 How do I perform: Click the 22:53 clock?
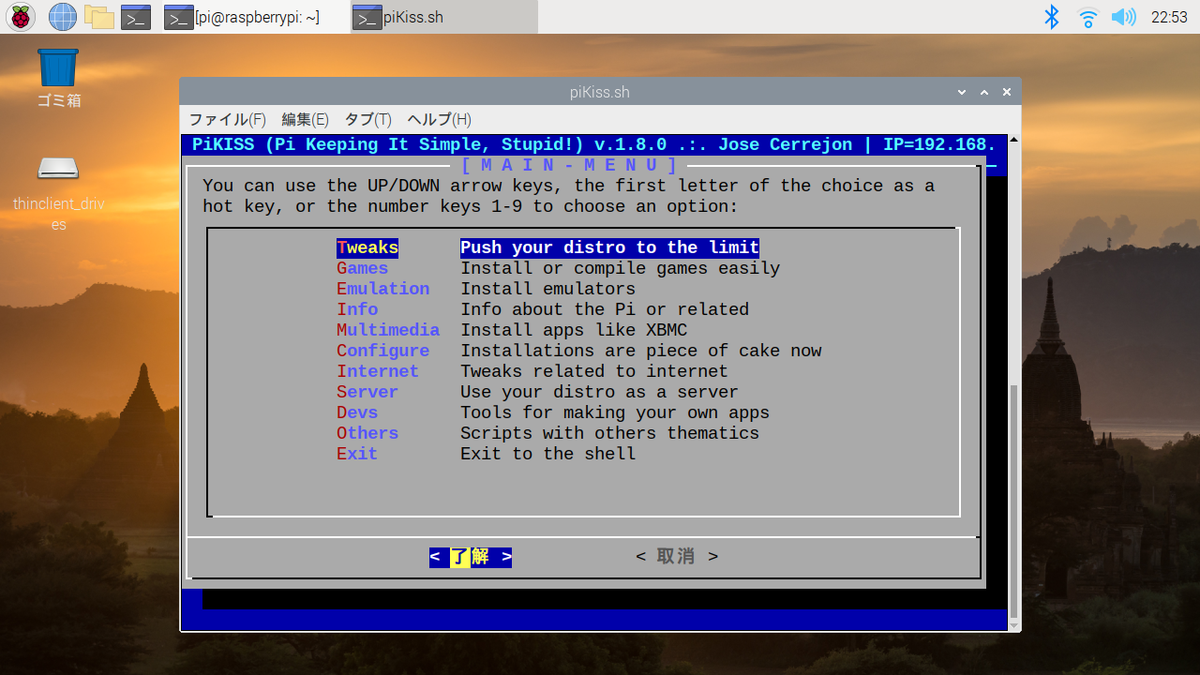1169,17
